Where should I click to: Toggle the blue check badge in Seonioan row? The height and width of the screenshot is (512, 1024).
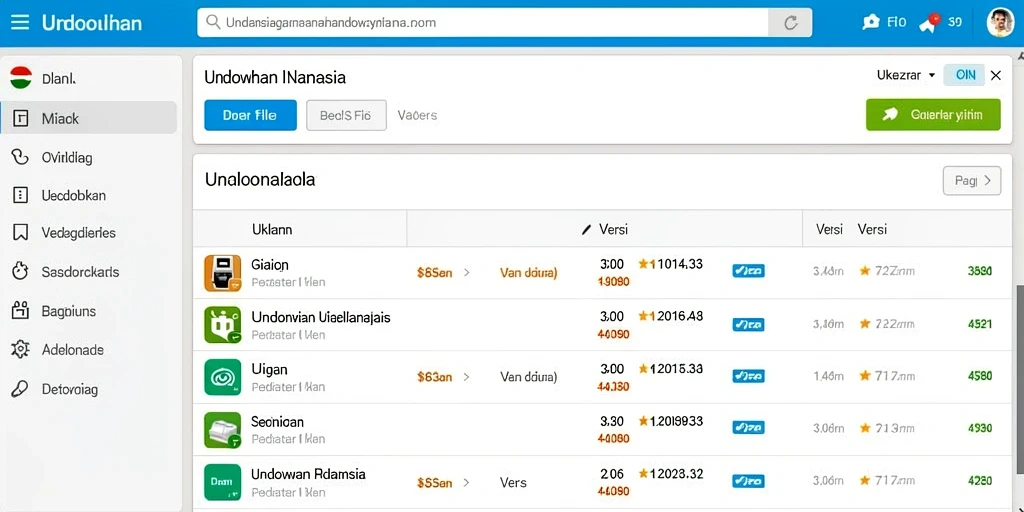(748, 428)
